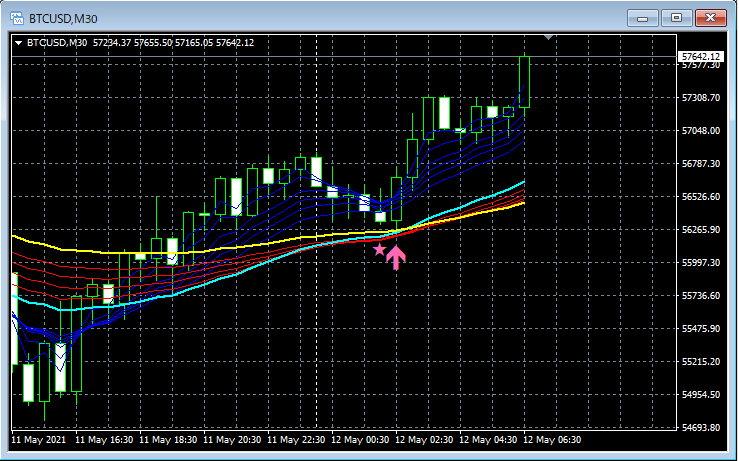Click the 56265.90 price scale label

click(701, 230)
